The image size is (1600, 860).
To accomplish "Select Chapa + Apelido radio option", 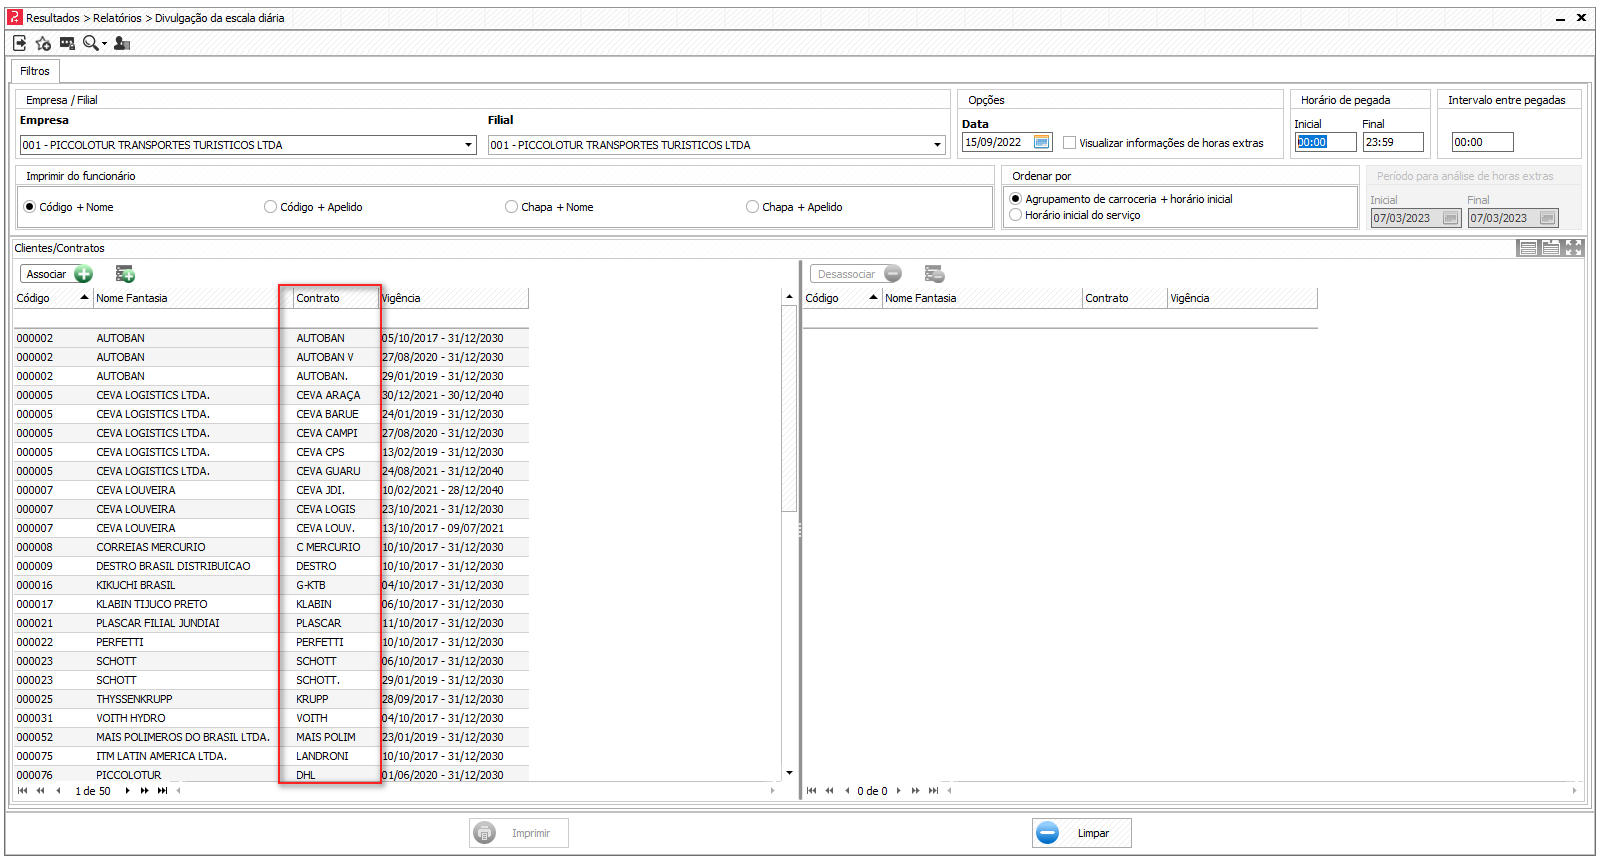I will pyautogui.click(x=752, y=207).
